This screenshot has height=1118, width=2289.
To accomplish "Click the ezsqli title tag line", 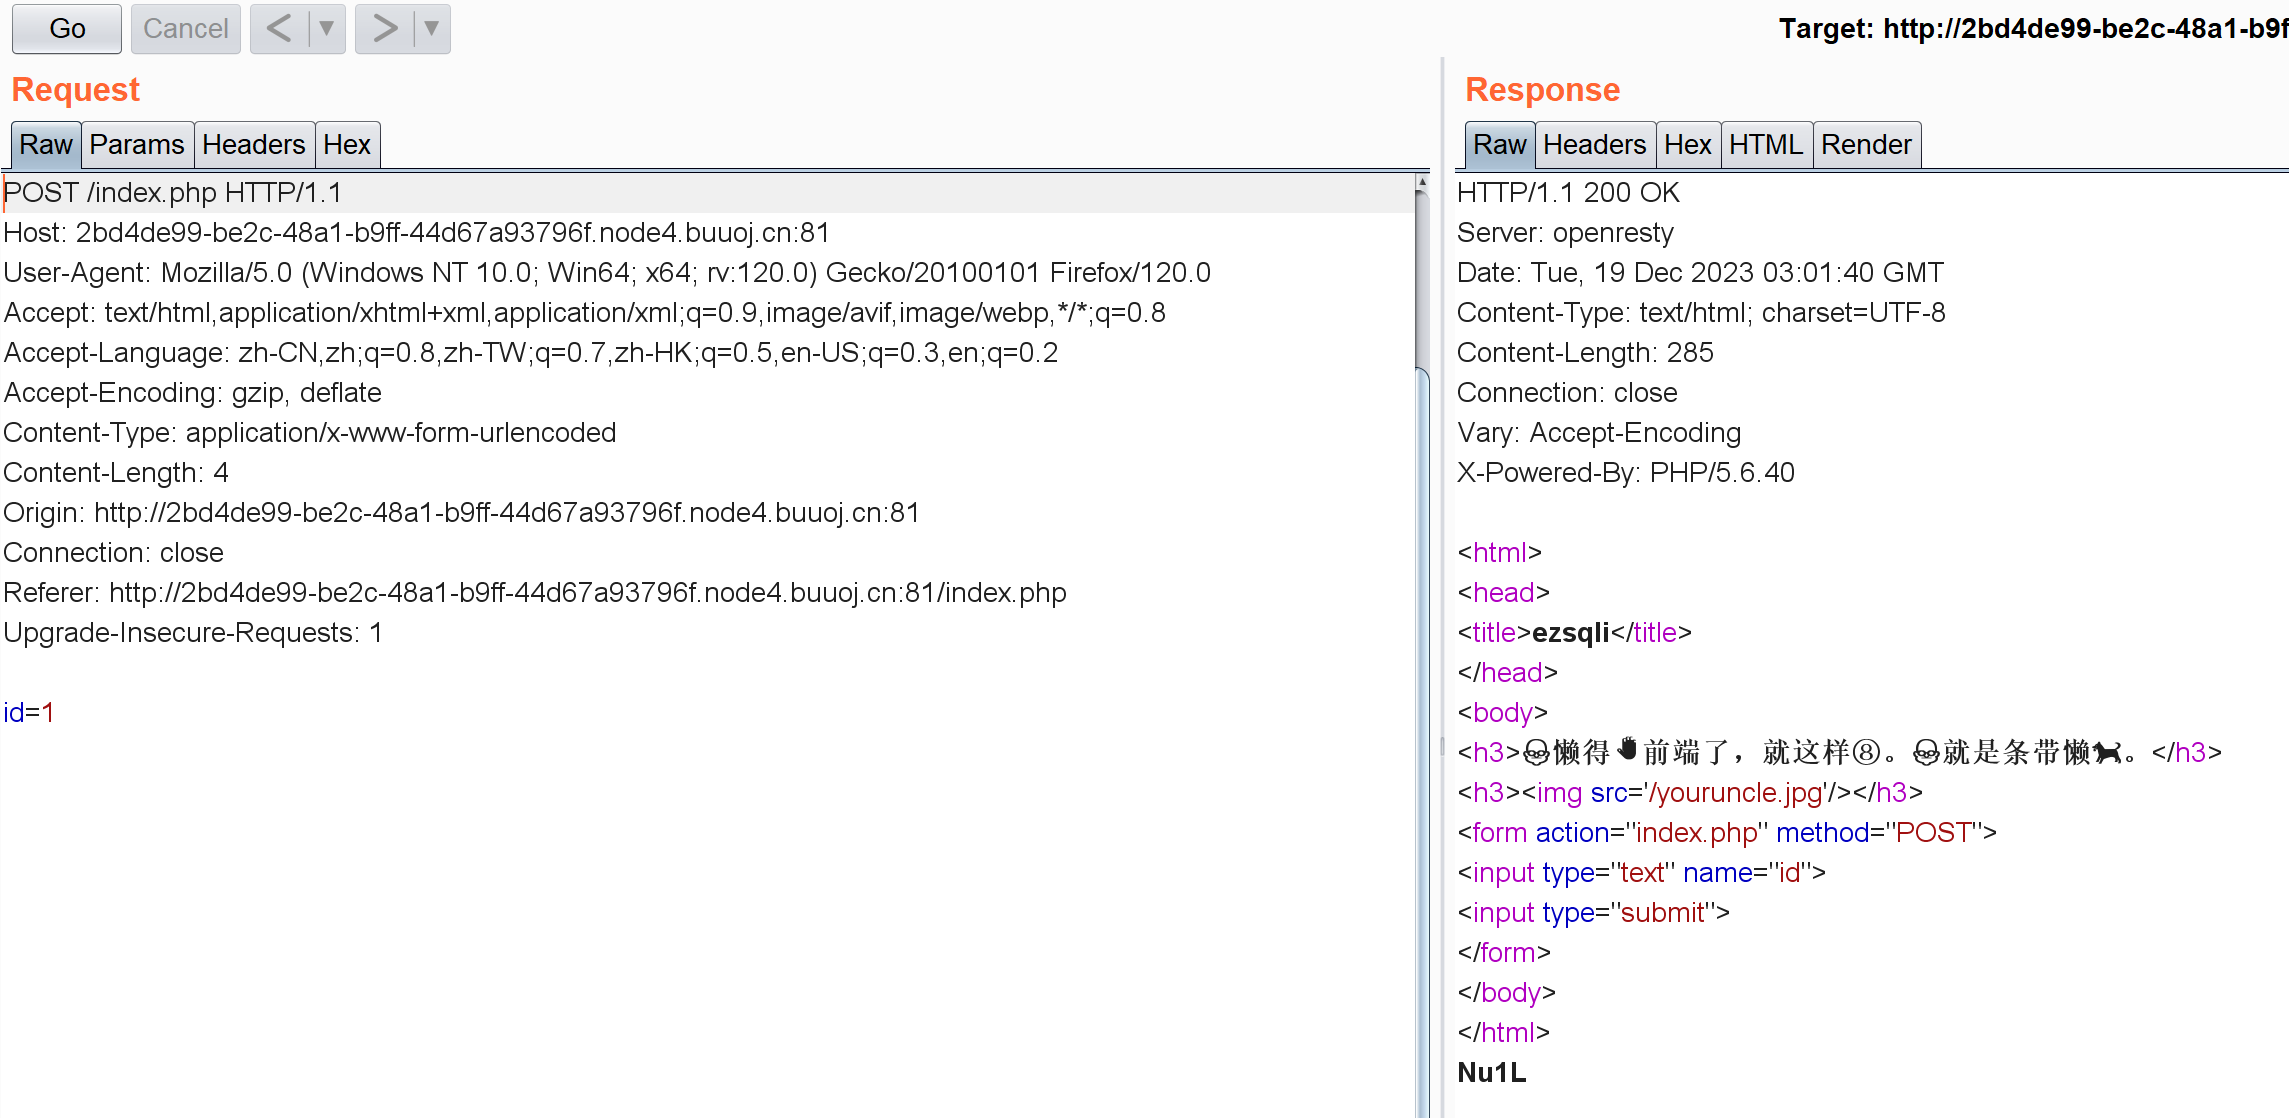I will point(1574,632).
